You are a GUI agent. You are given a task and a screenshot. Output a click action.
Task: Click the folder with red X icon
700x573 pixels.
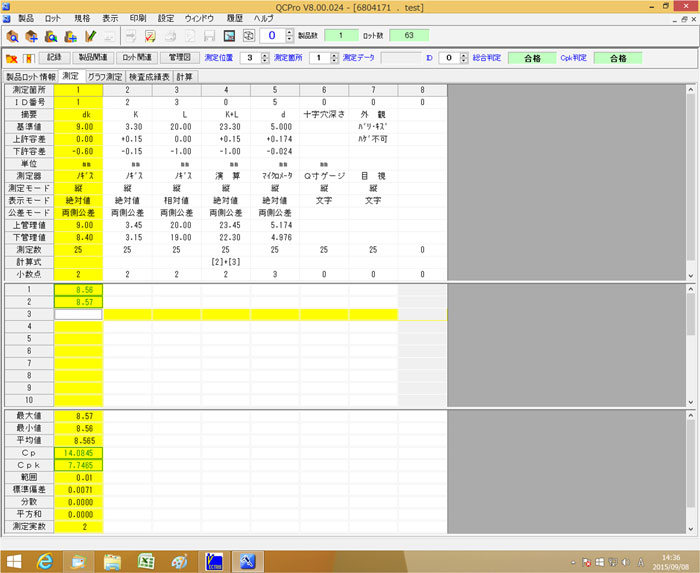coord(12,58)
